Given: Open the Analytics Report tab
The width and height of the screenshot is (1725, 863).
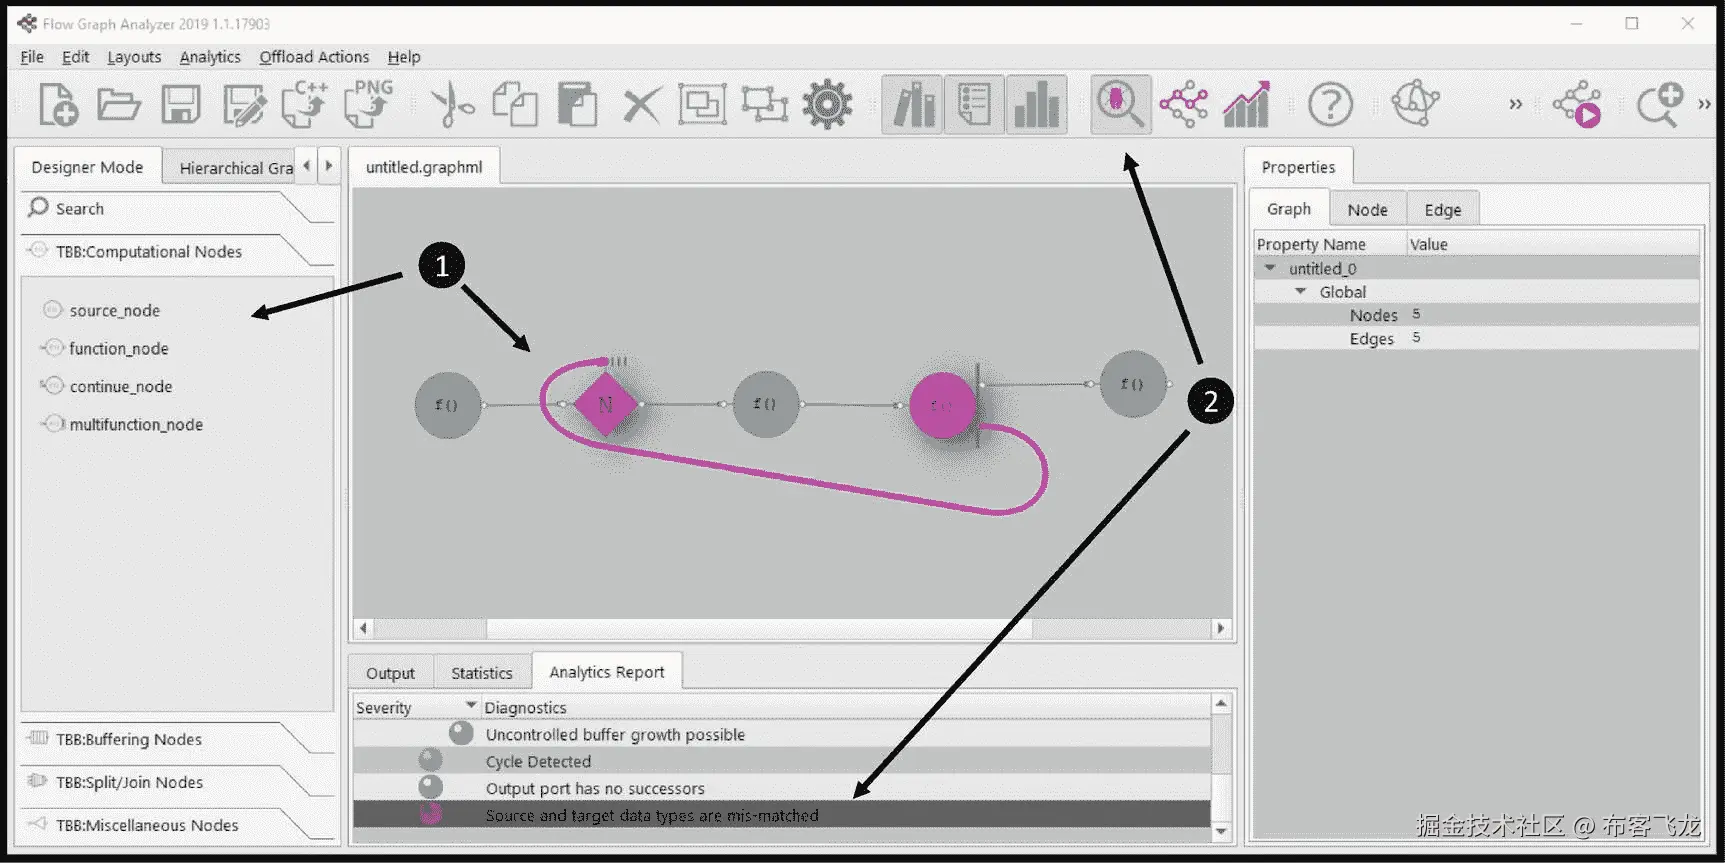Looking at the screenshot, I should point(606,672).
